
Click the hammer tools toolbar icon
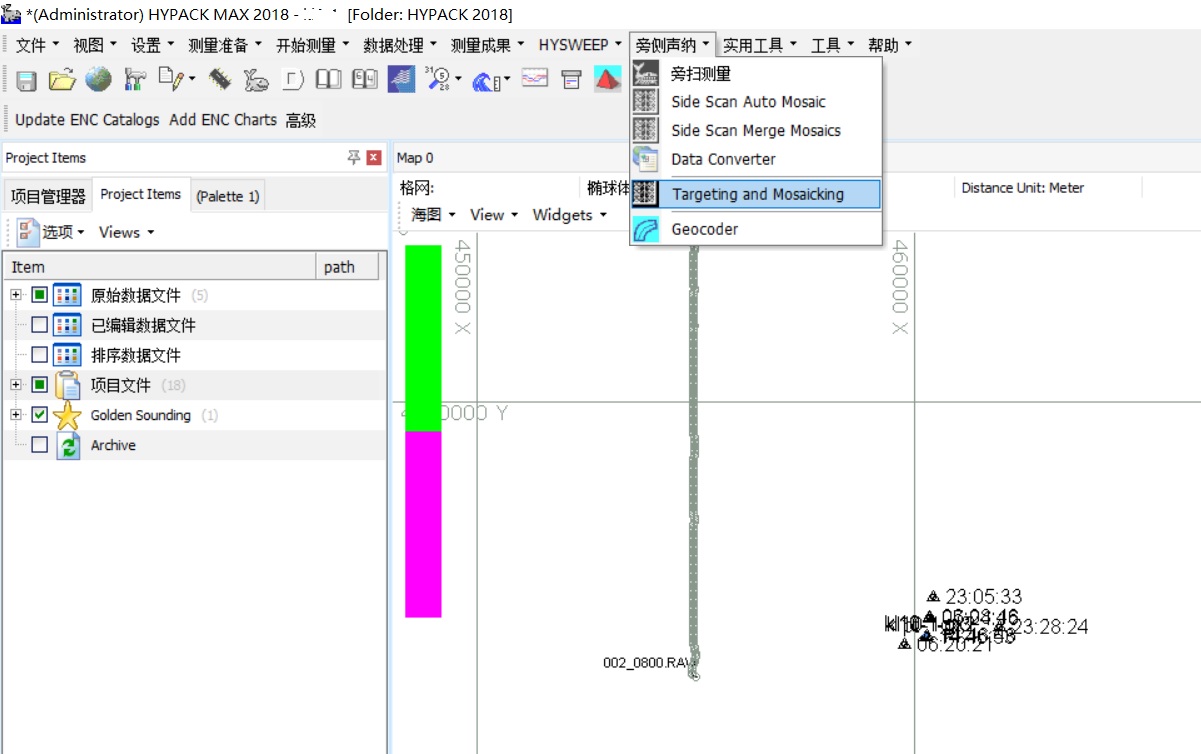135,80
